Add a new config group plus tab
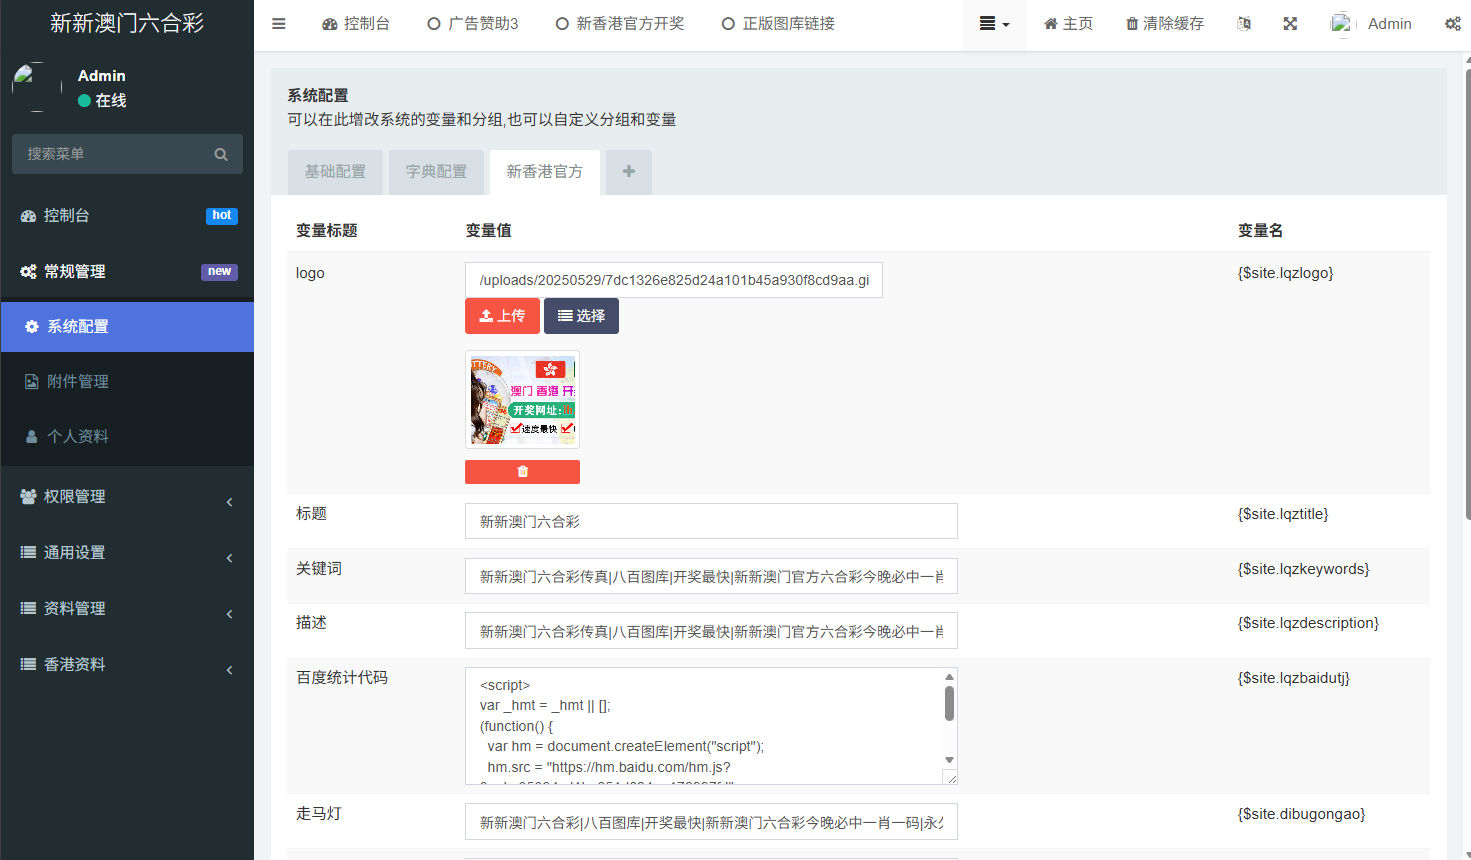This screenshot has width=1471, height=860. tap(629, 172)
